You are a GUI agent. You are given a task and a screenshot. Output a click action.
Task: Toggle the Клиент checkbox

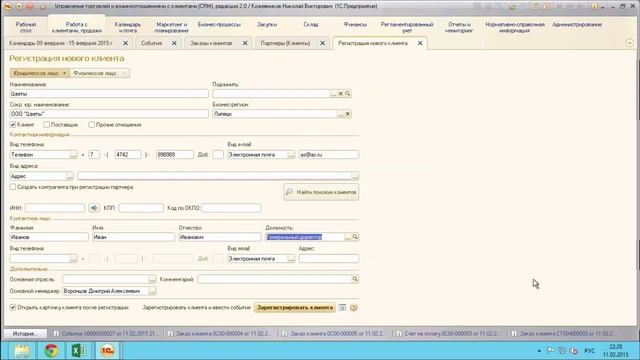tap(13, 124)
